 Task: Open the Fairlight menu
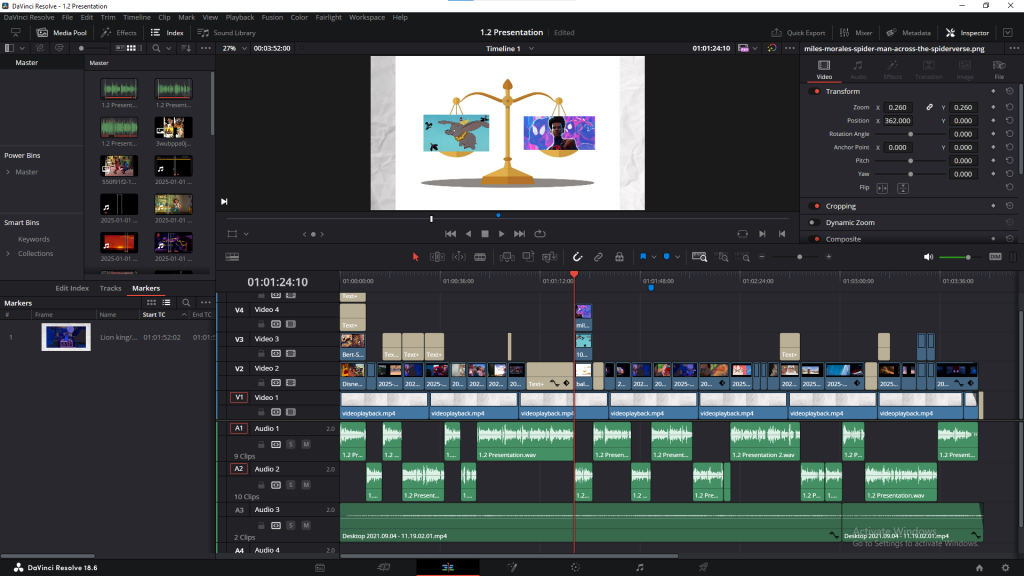tap(328, 18)
